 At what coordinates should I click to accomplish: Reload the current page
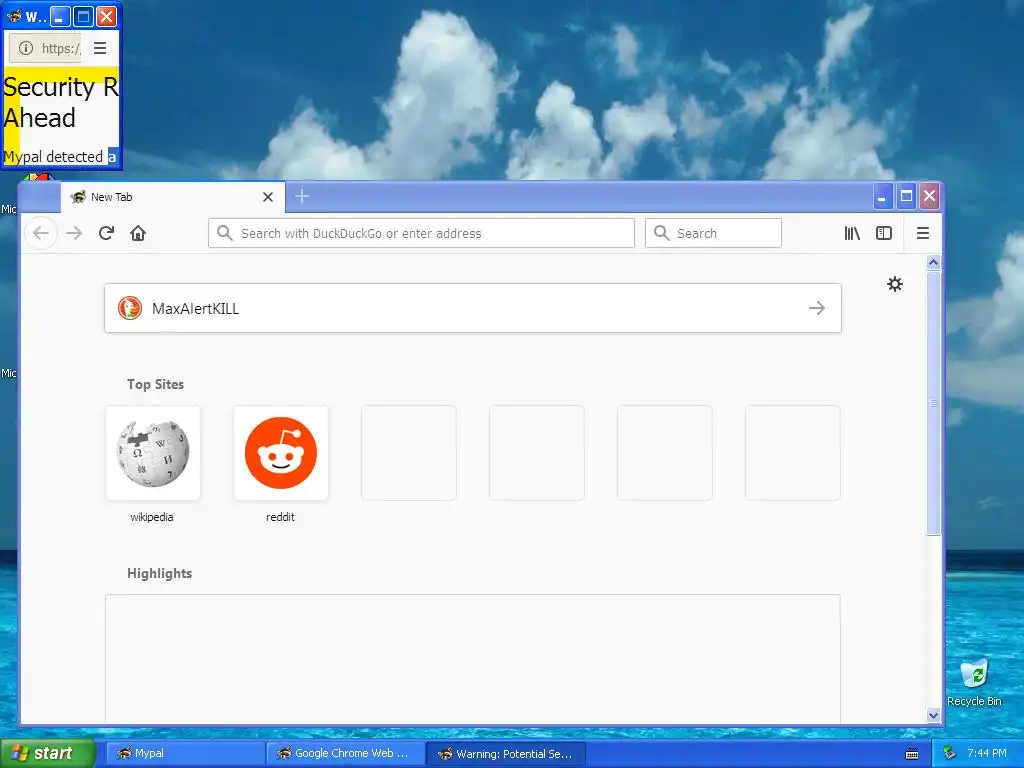106,233
